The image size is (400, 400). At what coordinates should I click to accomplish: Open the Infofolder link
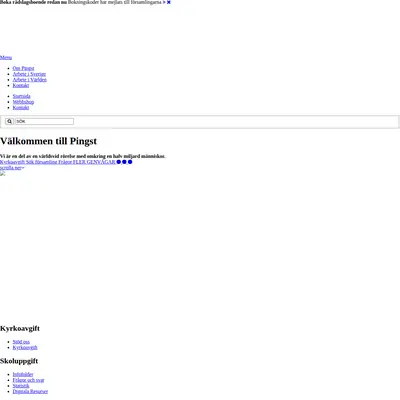23,374
